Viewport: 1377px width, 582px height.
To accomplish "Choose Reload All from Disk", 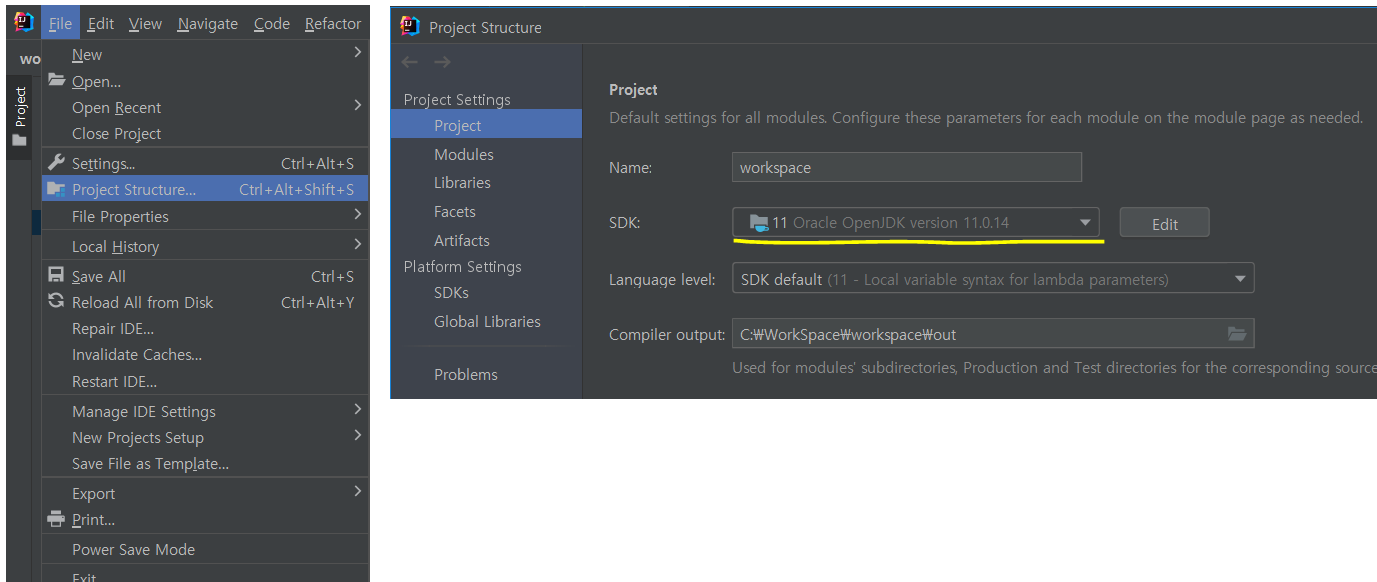I will pos(205,302).
